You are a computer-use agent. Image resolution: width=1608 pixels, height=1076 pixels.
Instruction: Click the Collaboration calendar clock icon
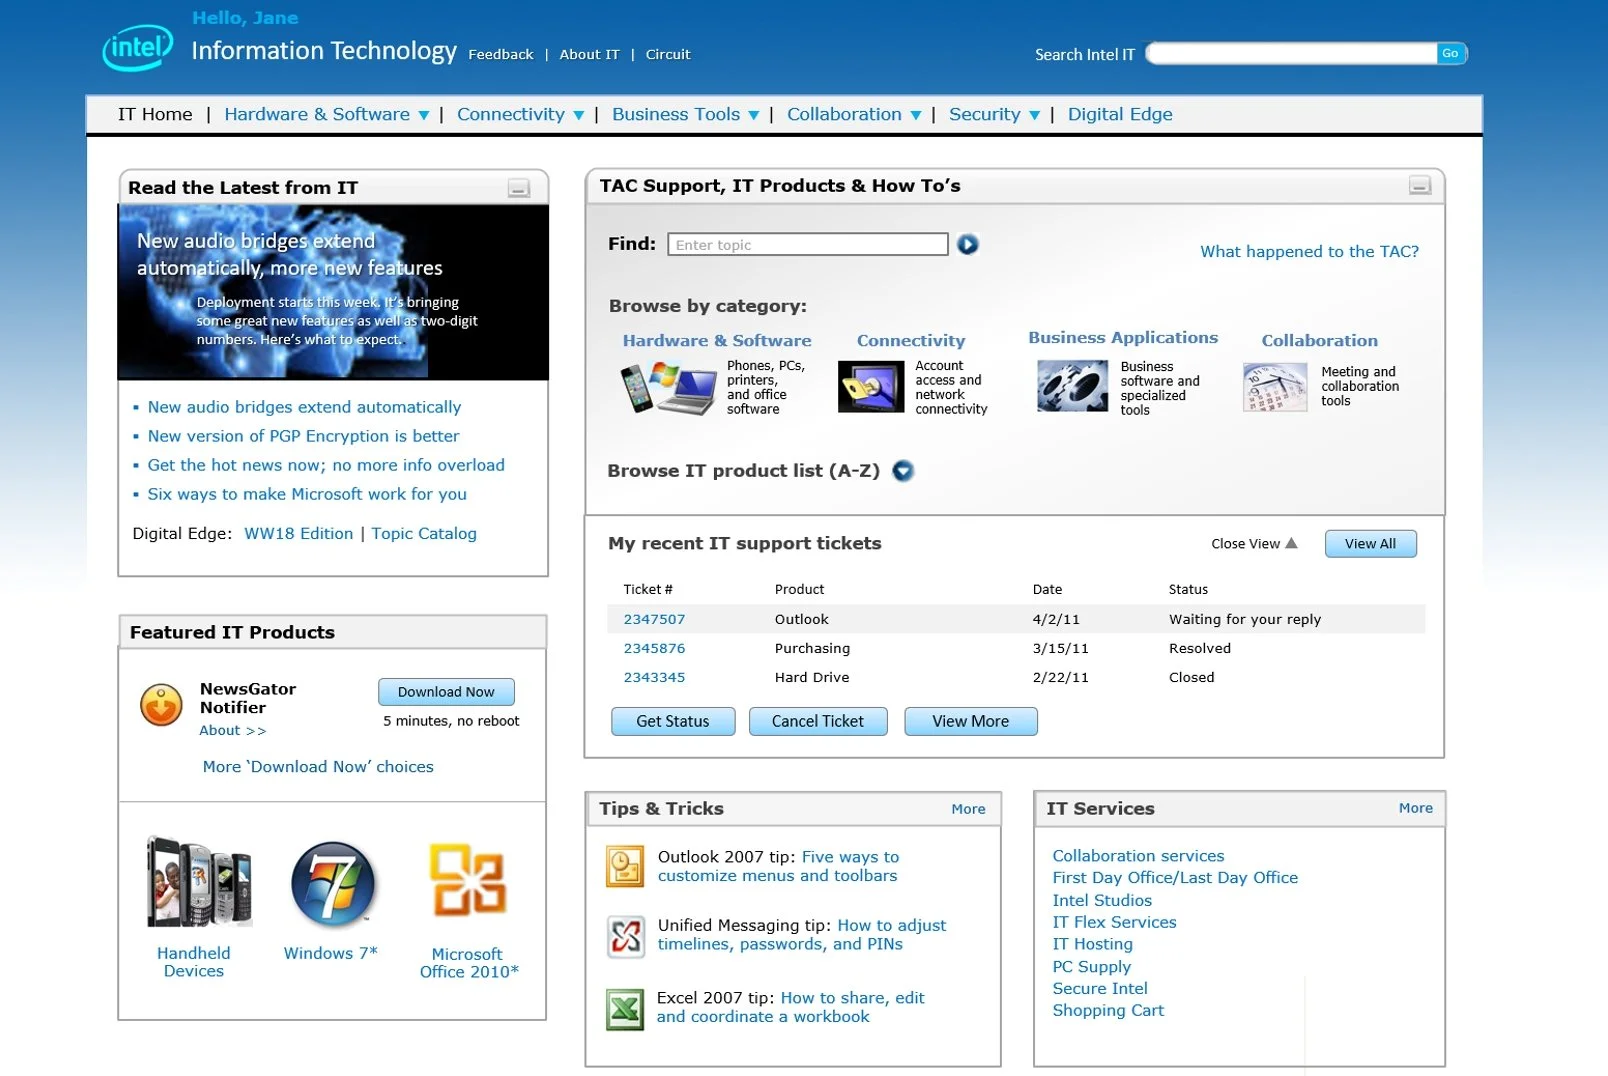1275,387
